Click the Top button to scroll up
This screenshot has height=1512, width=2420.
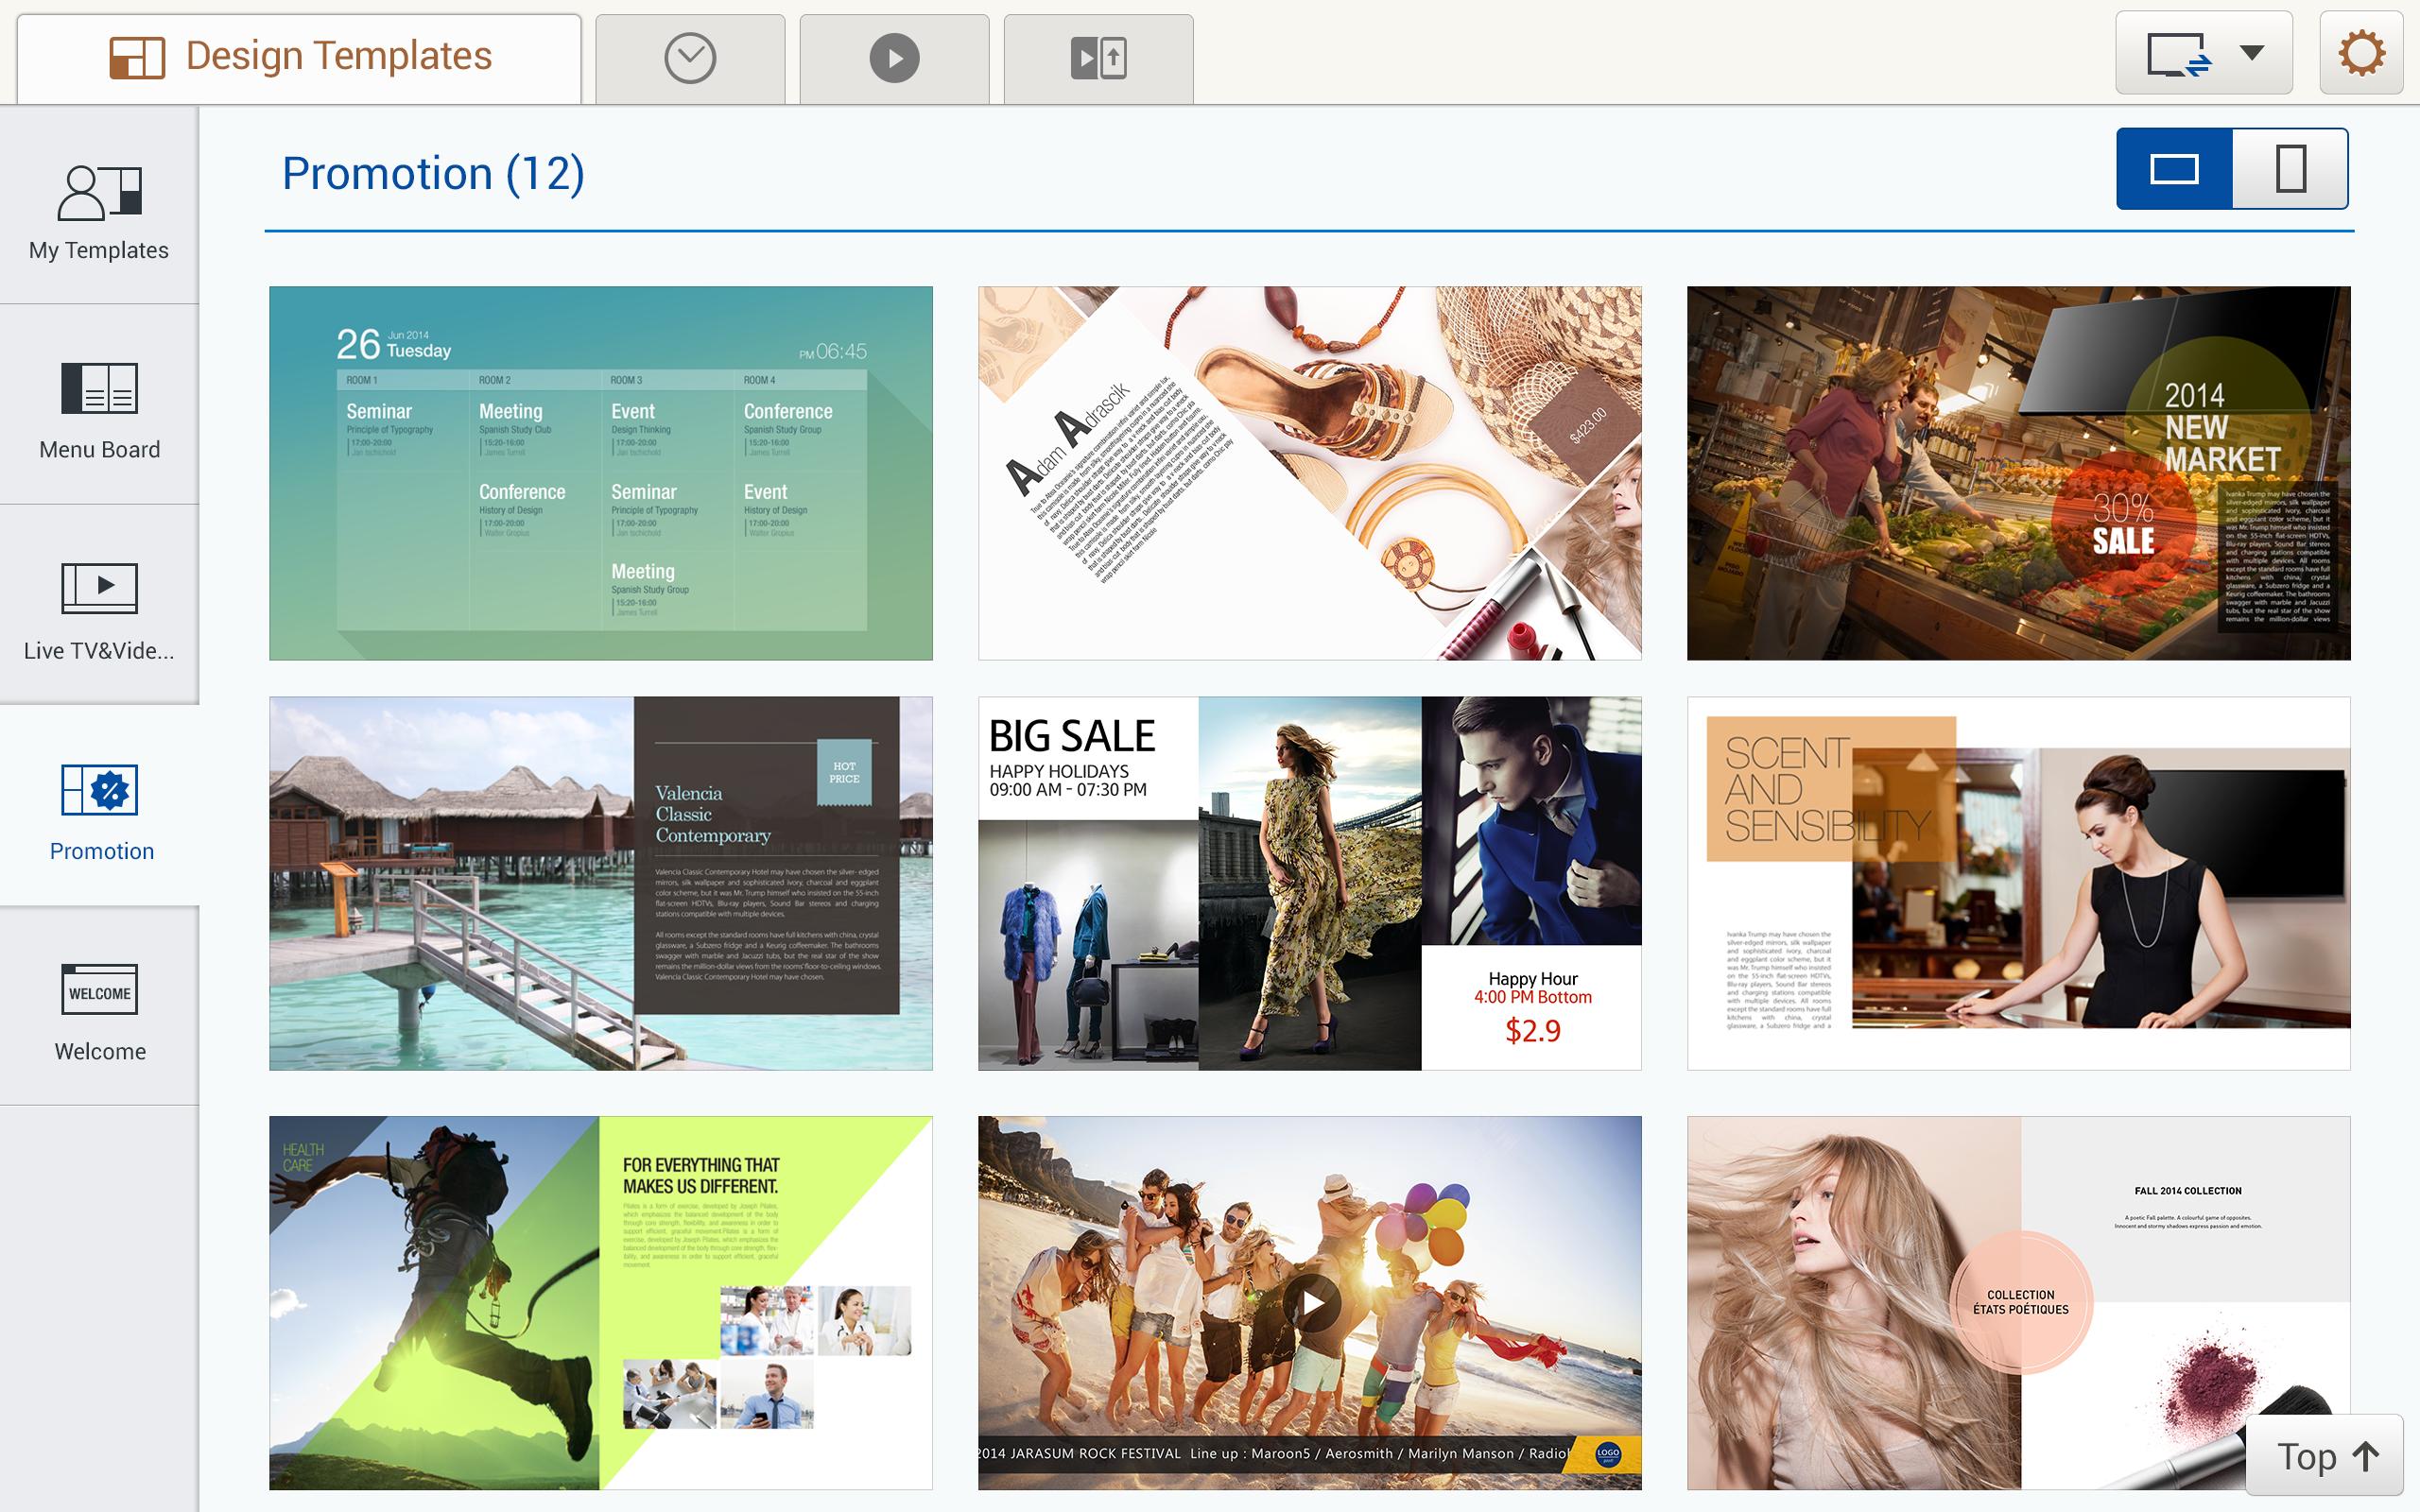coord(2323,1456)
